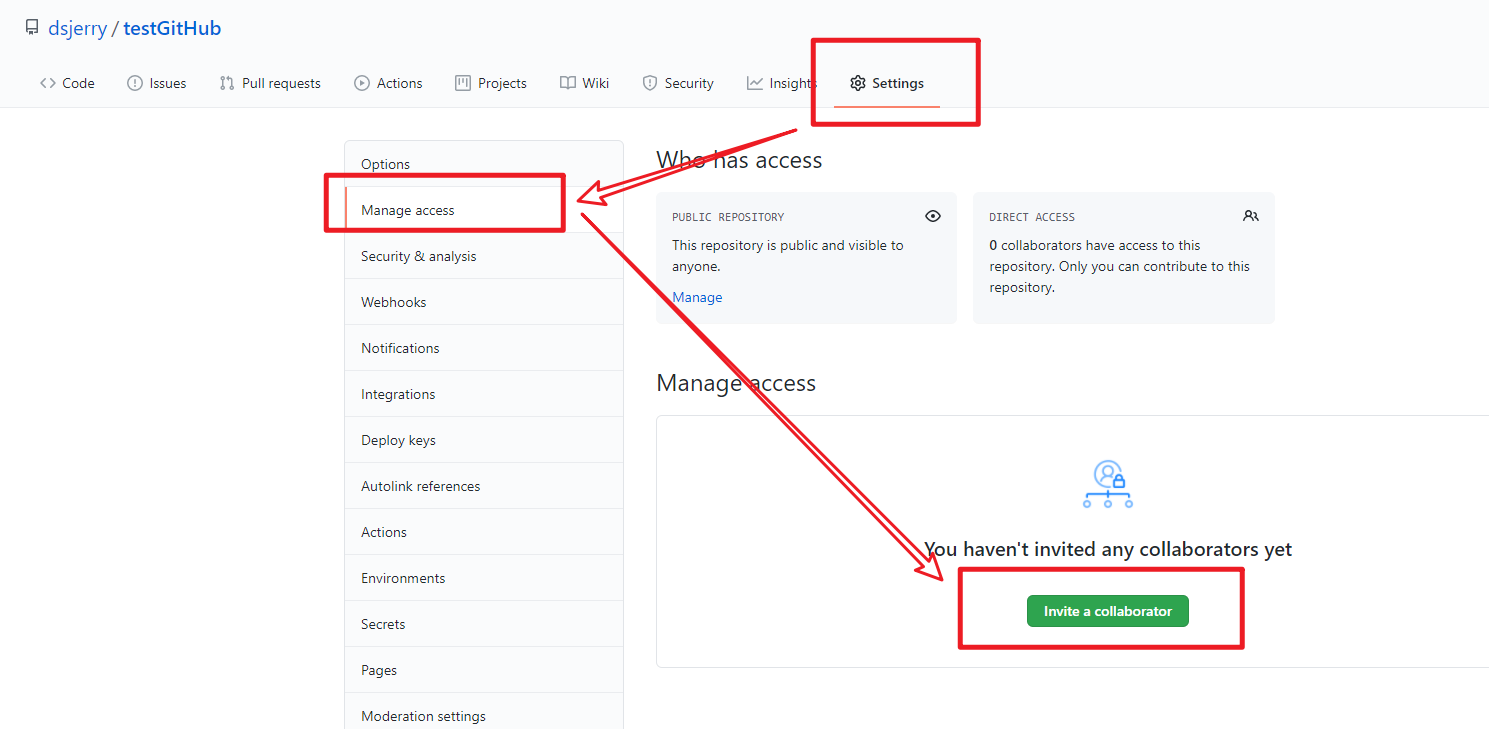Viewport: 1489px width, 729px height.
Task: Click 'This repository is public' description
Action: 788,256
